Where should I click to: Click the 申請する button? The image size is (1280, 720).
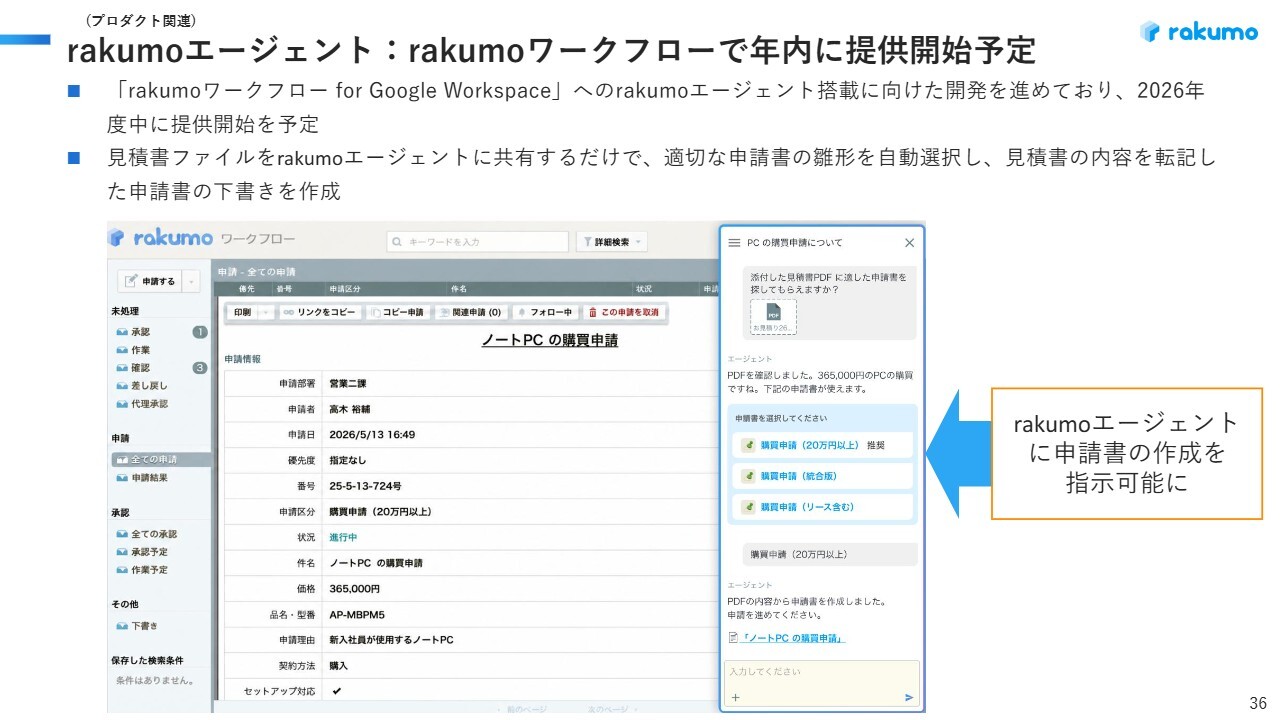pyautogui.click(x=150, y=281)
